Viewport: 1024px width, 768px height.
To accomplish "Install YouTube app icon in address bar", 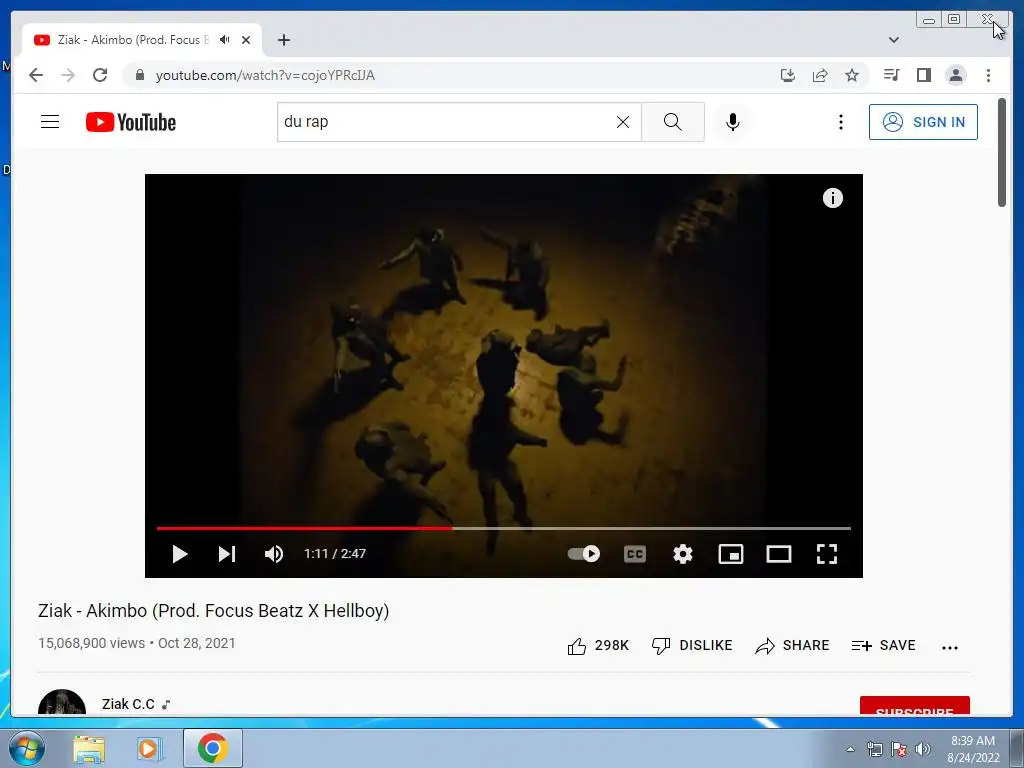I will (788, 75).
